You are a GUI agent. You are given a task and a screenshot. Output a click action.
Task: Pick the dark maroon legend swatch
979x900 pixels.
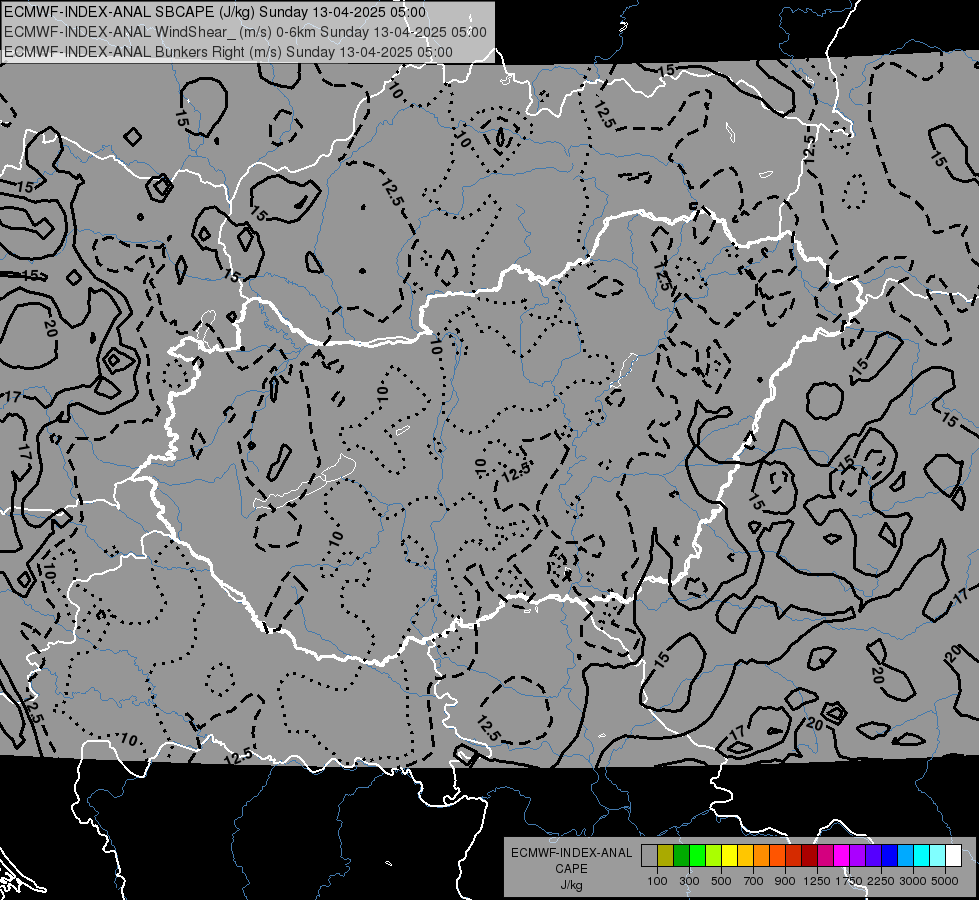[x=810, y=855]
